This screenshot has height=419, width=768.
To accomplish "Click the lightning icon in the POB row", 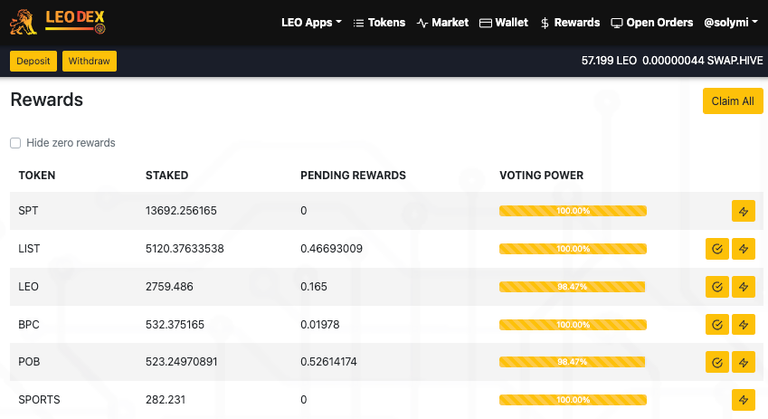I will 743,362.
